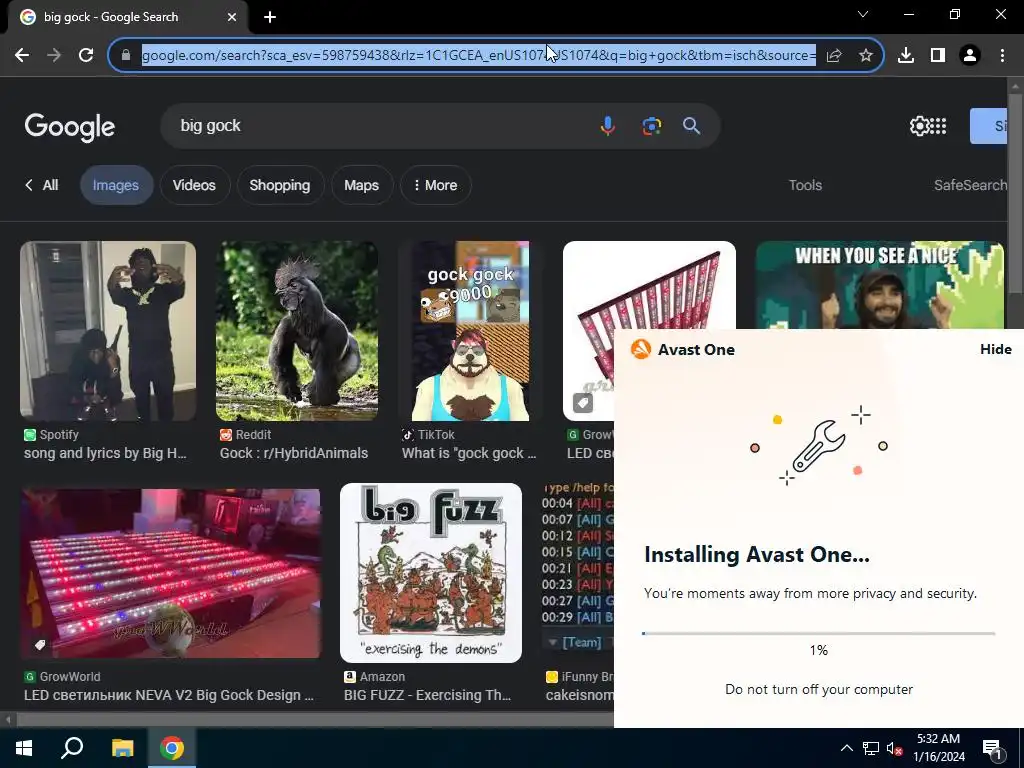Share this page via address bar icon
Viewport: 1024px width, 768px height.
click(x=833, y=56)
